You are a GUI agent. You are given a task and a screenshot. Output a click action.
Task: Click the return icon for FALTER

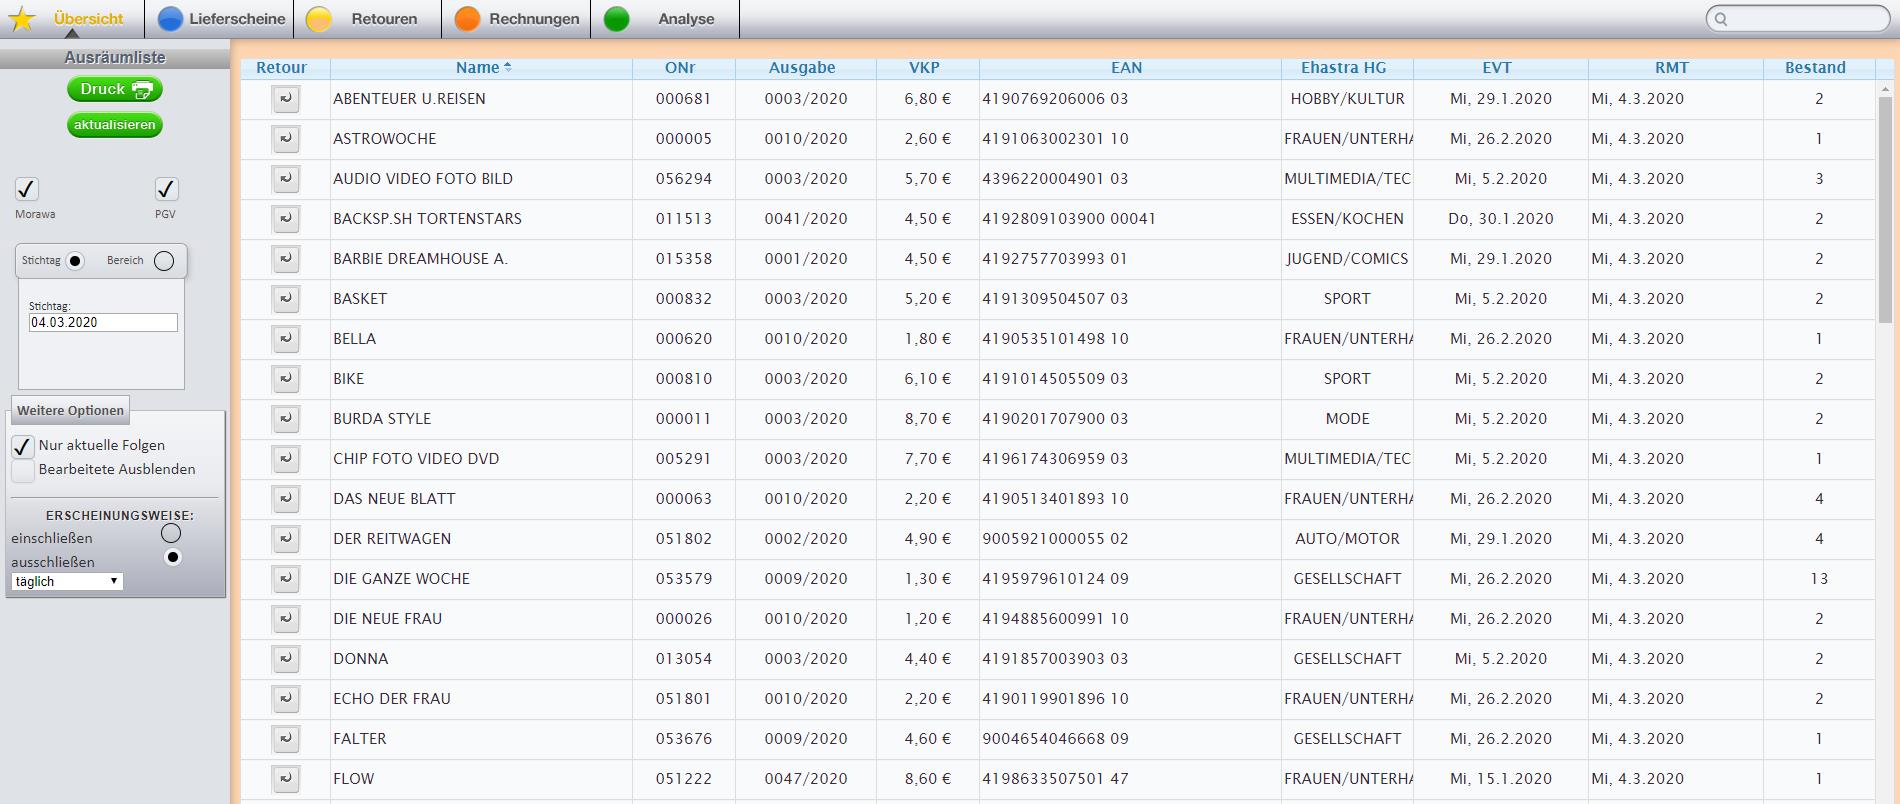click(286, 739)
